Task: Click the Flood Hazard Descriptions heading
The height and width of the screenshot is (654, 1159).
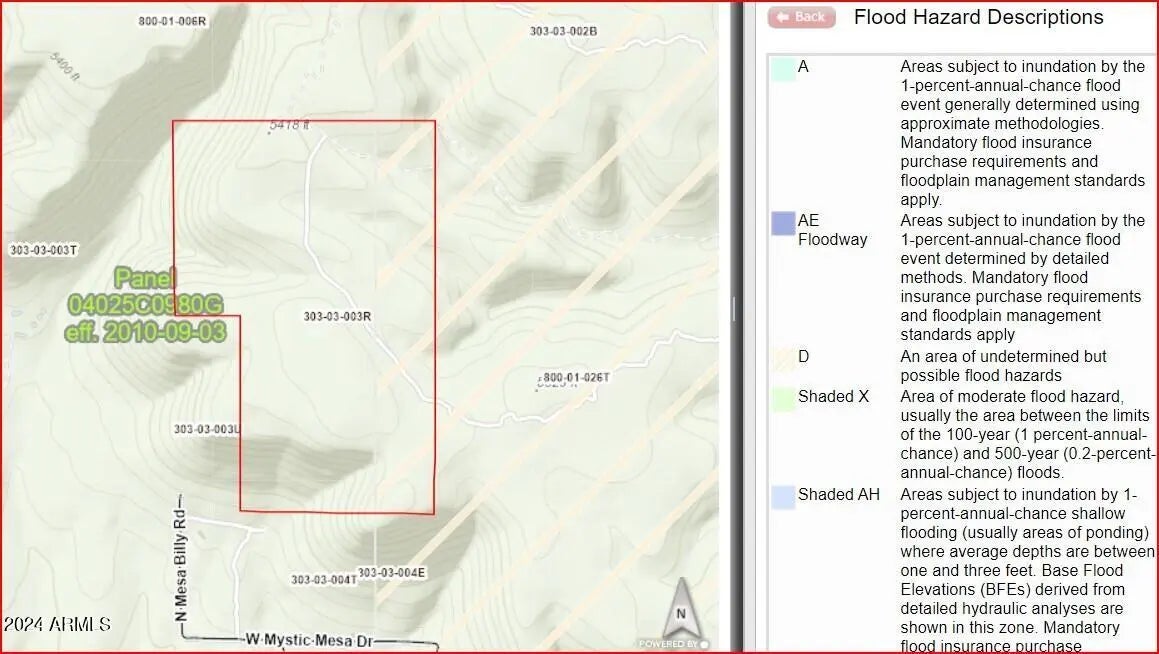Action: coord(978,17)
